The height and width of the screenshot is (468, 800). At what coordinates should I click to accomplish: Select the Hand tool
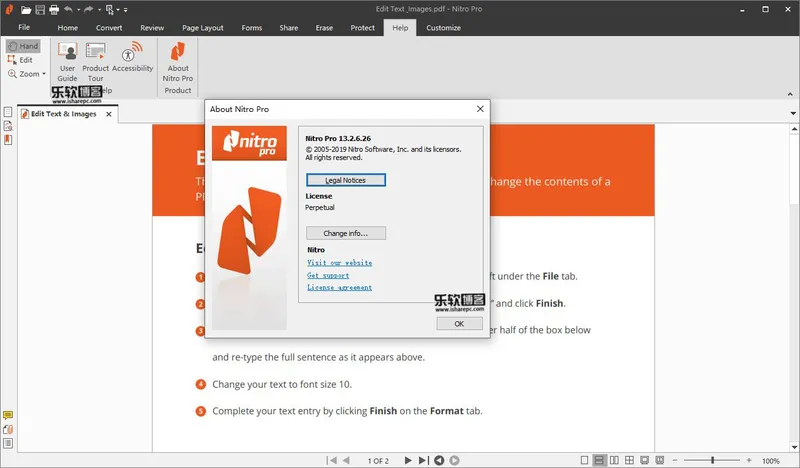tap(23, 46)
